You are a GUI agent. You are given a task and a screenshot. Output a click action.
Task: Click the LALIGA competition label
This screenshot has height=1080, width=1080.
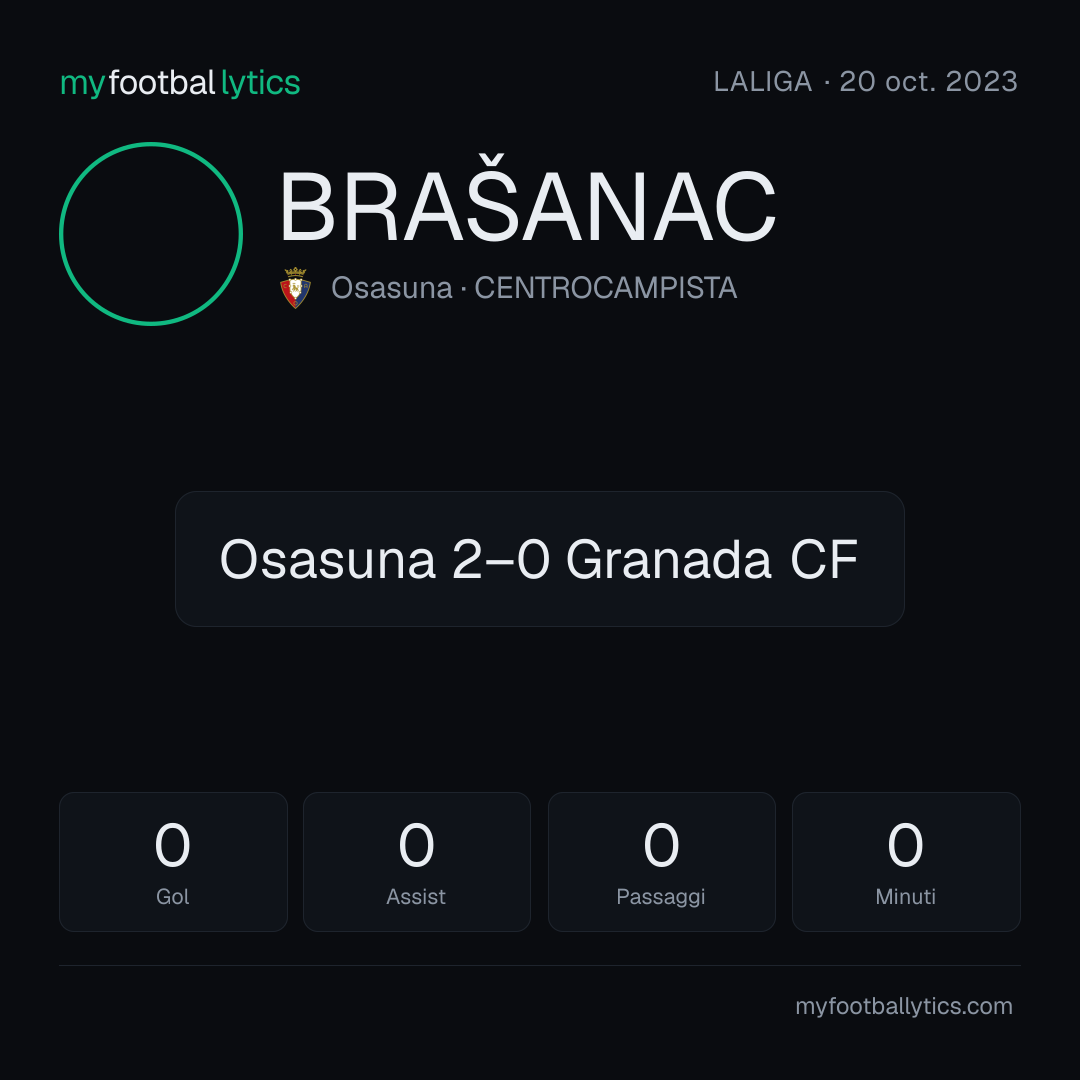pyautogui.click(x=763, y=82)
